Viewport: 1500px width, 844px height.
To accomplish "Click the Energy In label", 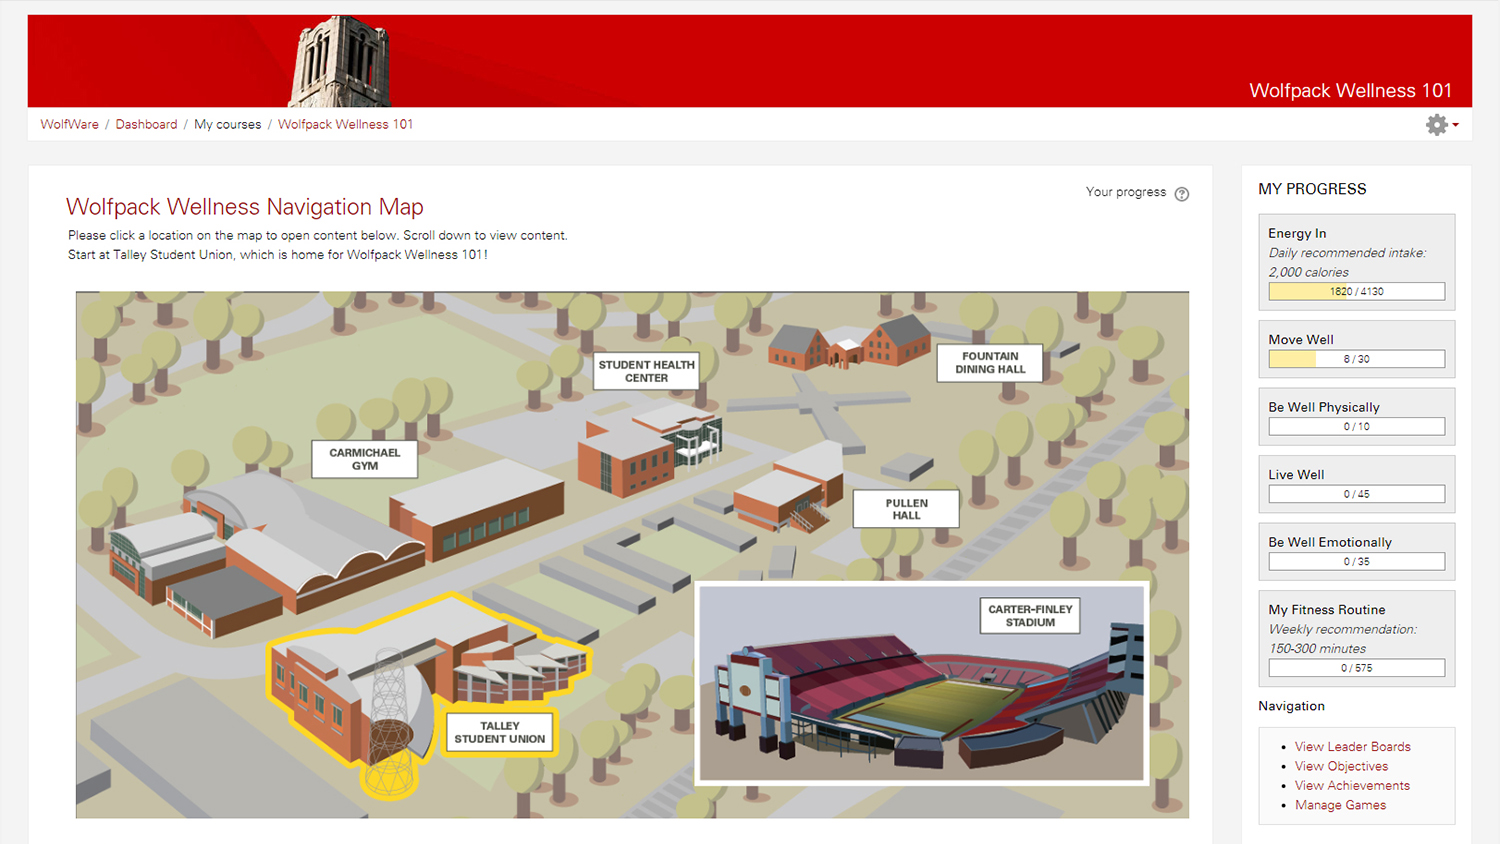I will tap(1297, 233).
